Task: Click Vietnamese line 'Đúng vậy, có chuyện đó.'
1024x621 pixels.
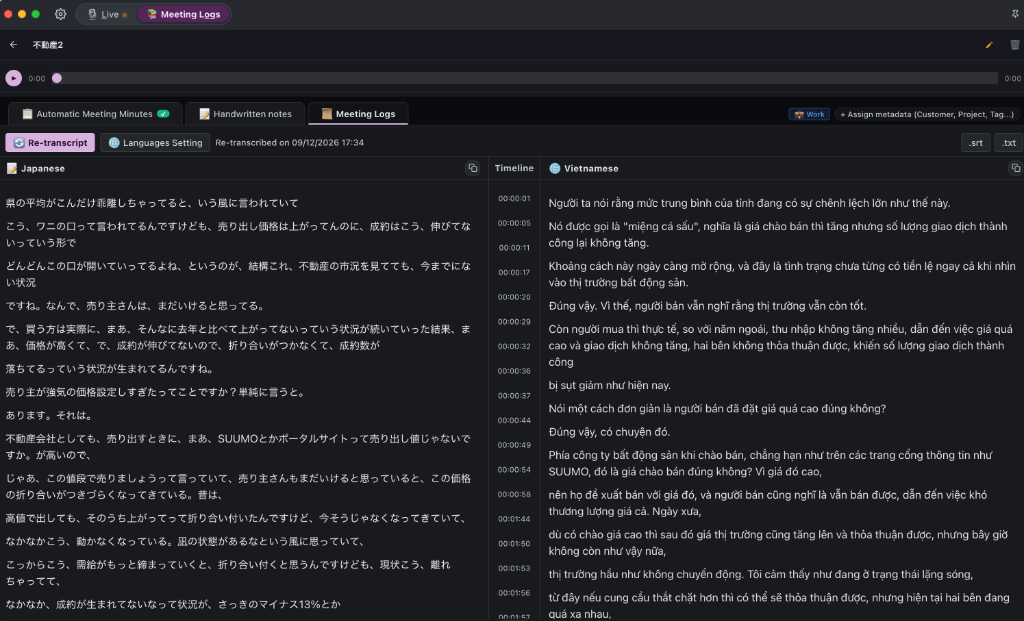Action: coord(609,432)
